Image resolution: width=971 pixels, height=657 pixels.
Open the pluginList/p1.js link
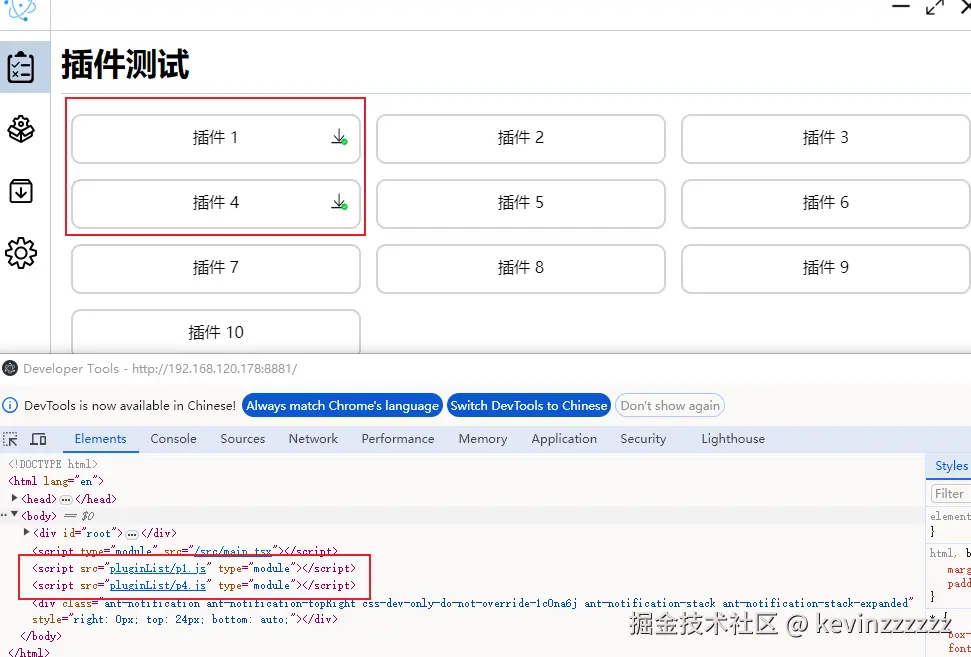tap(158, 568)
